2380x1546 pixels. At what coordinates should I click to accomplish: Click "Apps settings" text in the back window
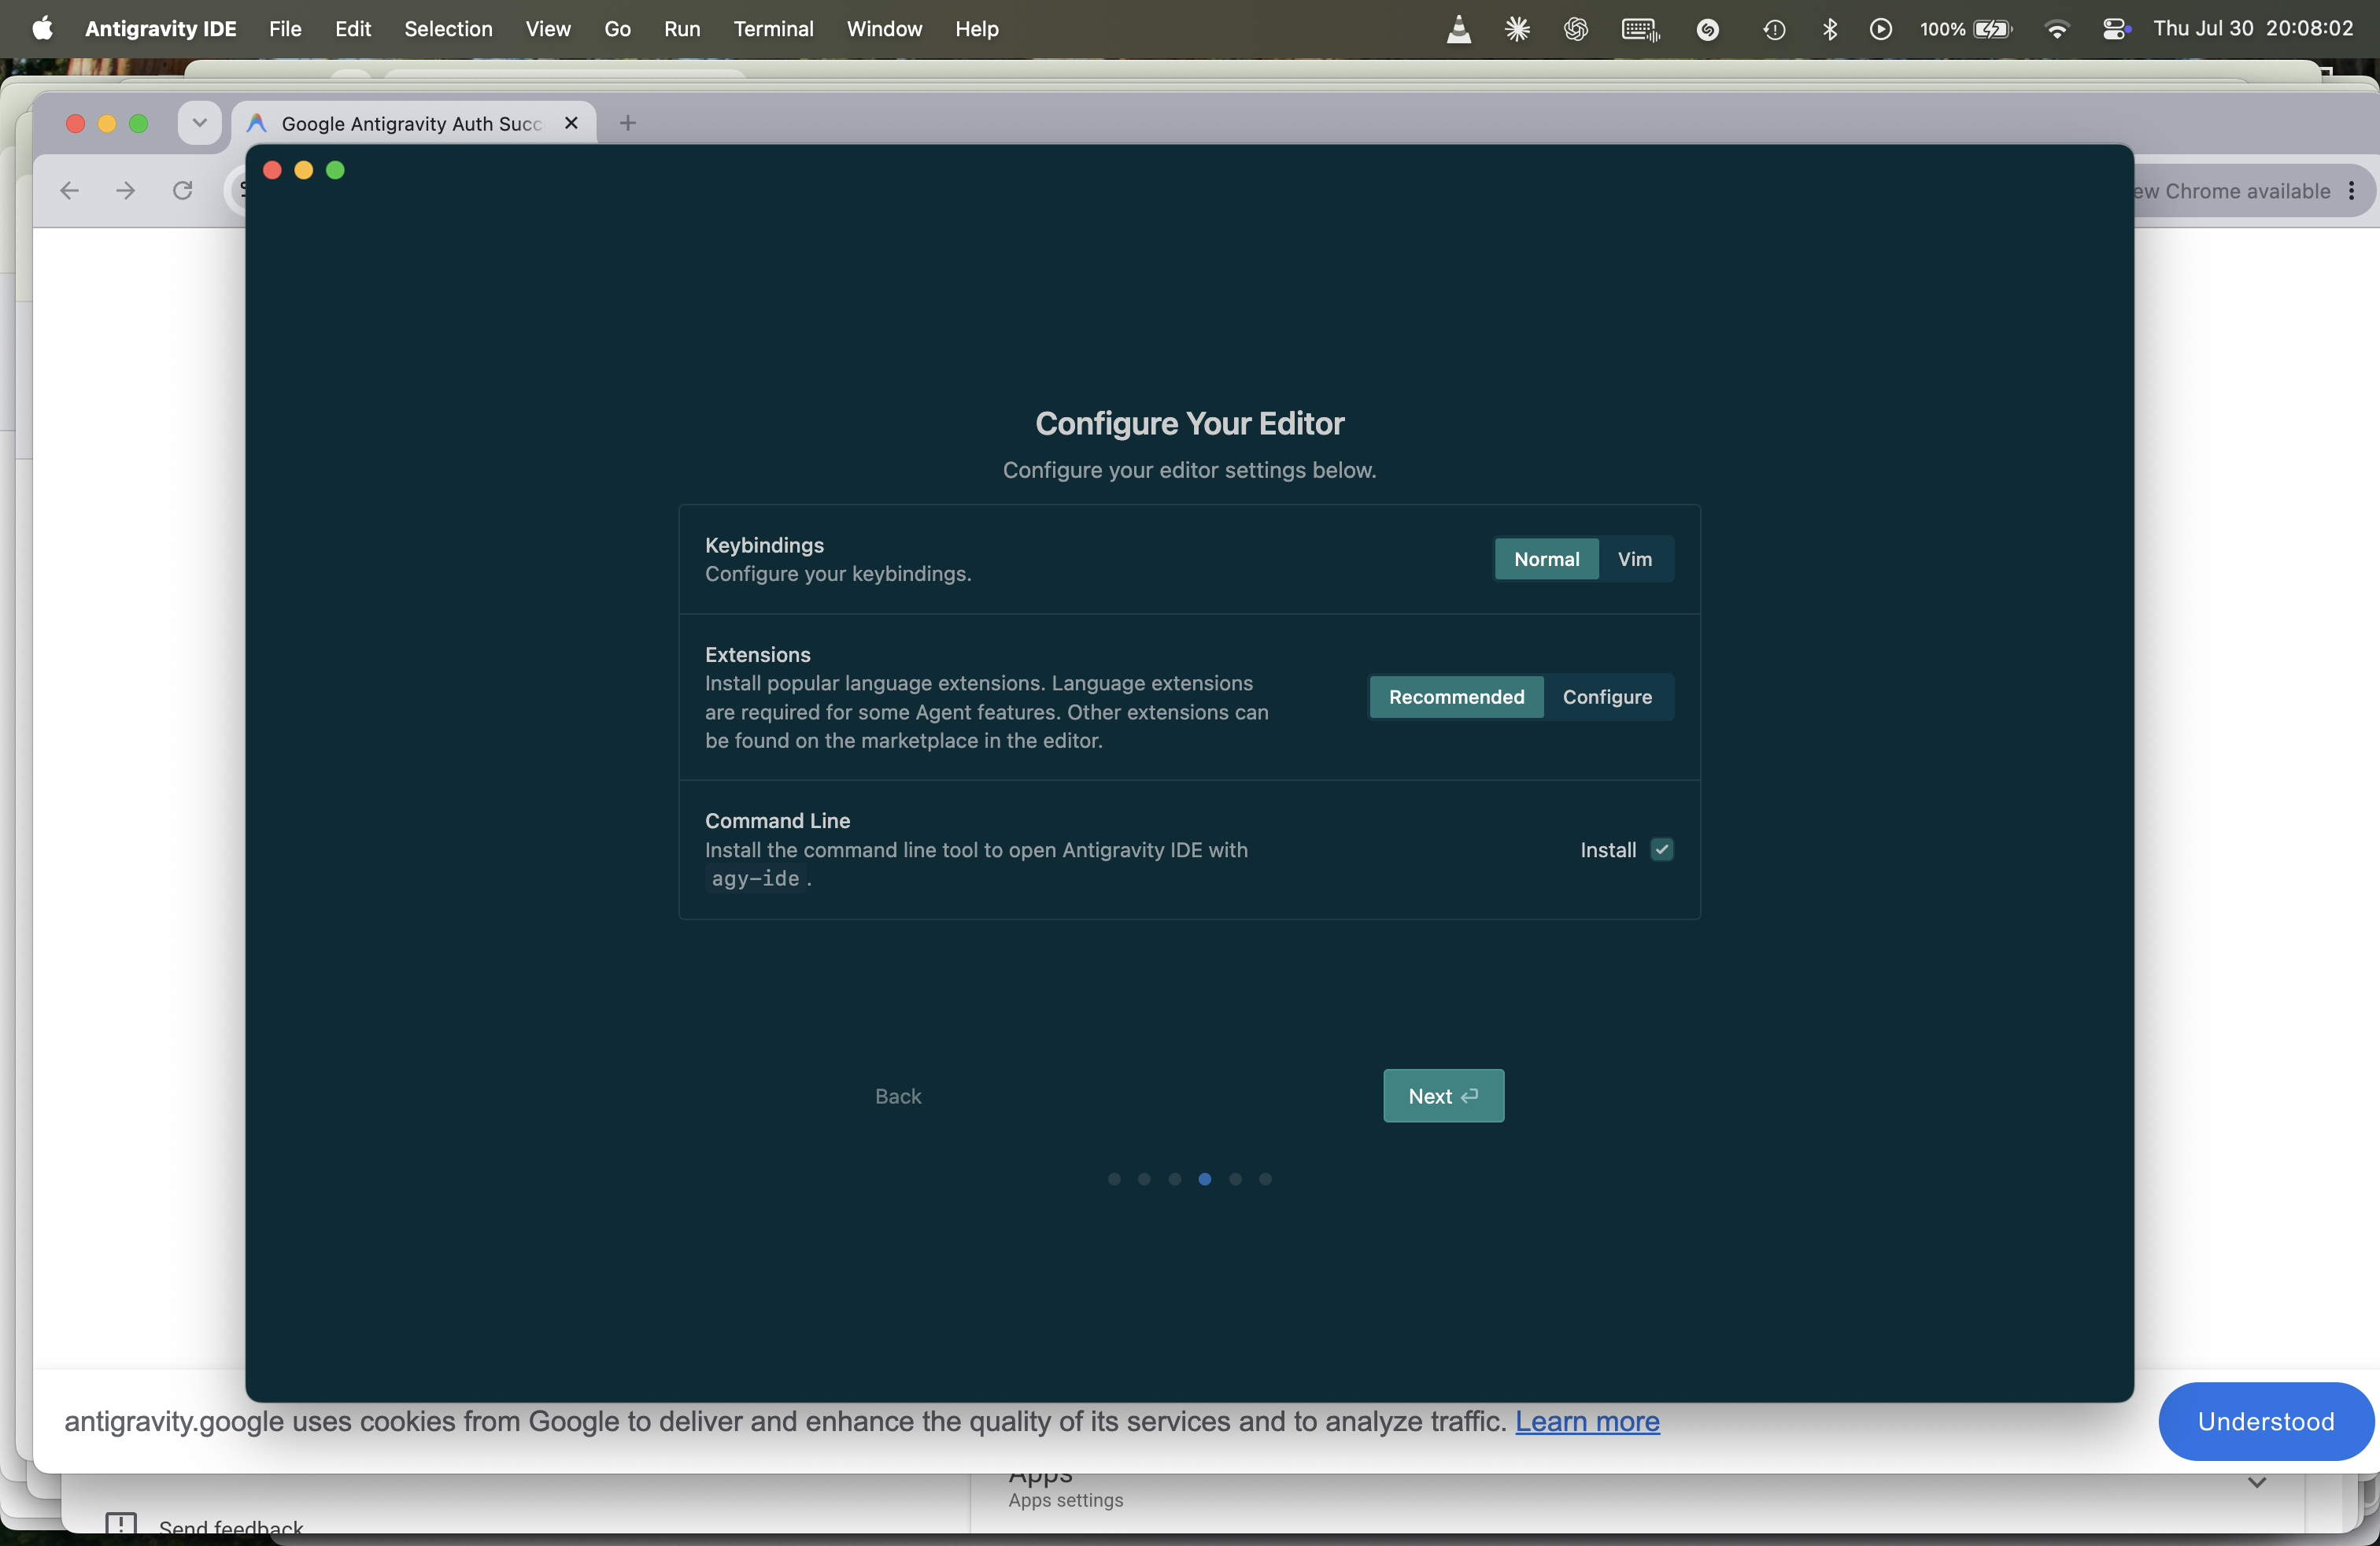tap(1065, 1500)
